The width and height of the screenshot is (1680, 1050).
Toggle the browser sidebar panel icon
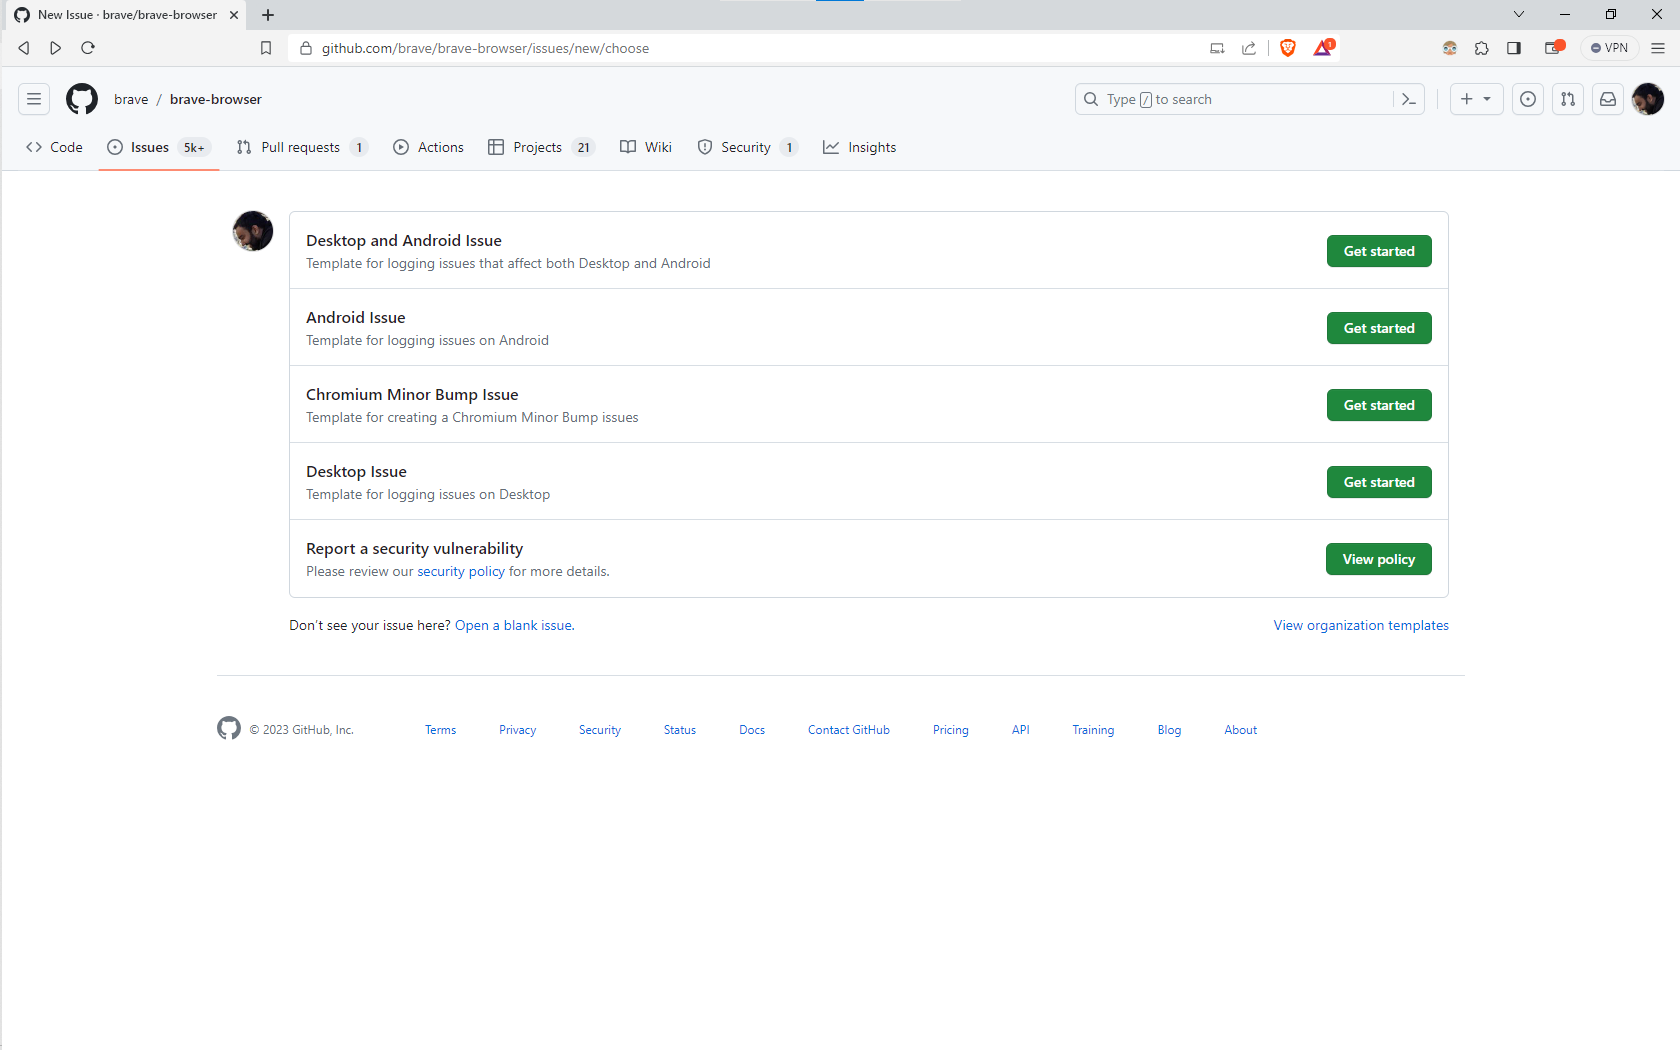[1514, 48]
